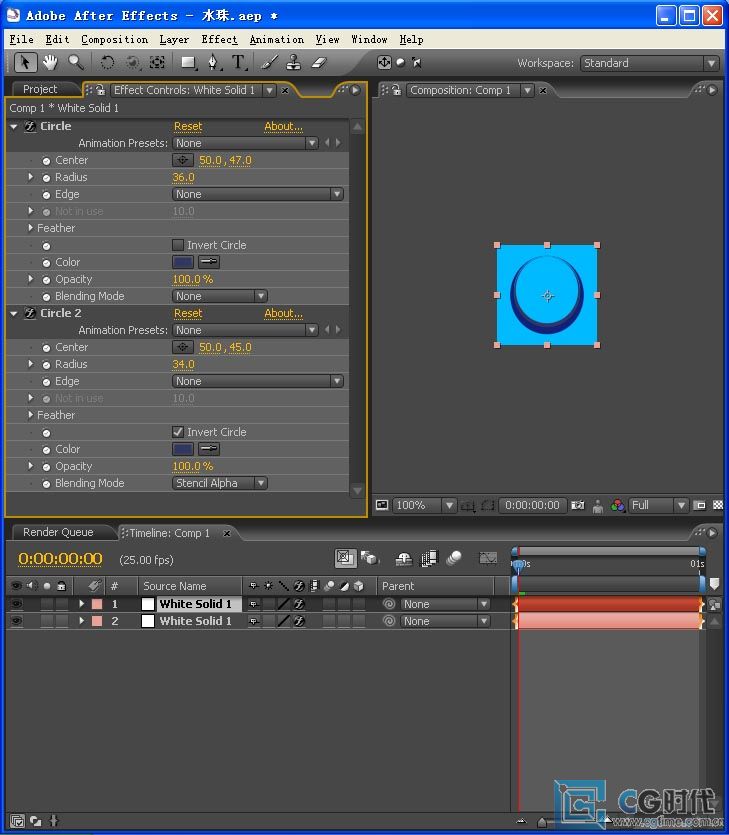Reset the Circle effect

click(188, 126)
